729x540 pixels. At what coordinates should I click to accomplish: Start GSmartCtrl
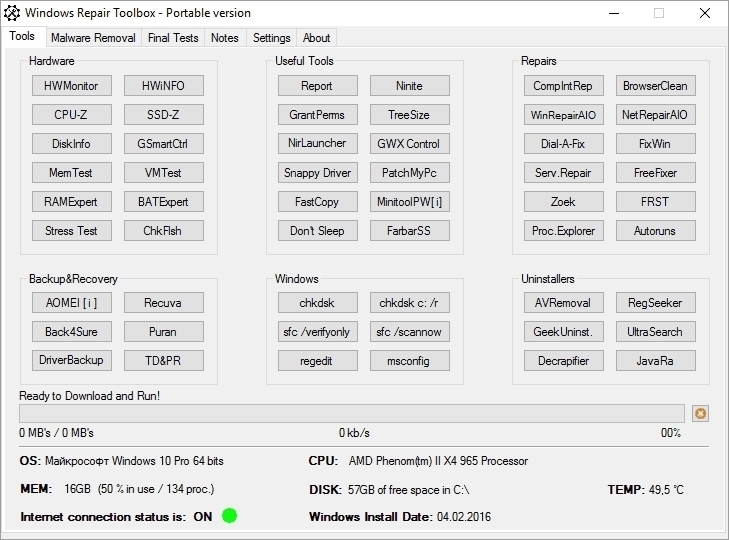164,144
